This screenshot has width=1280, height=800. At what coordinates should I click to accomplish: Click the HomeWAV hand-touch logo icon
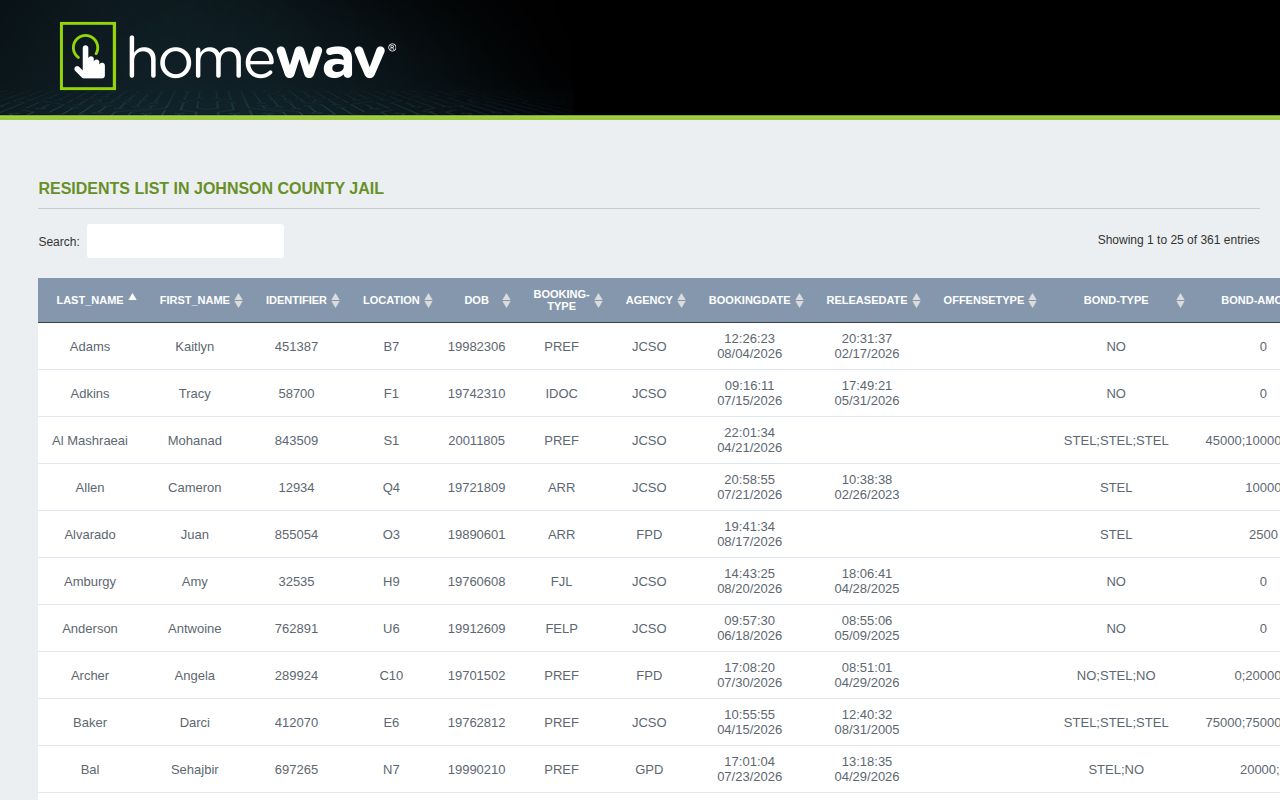(x=88, y=56)
